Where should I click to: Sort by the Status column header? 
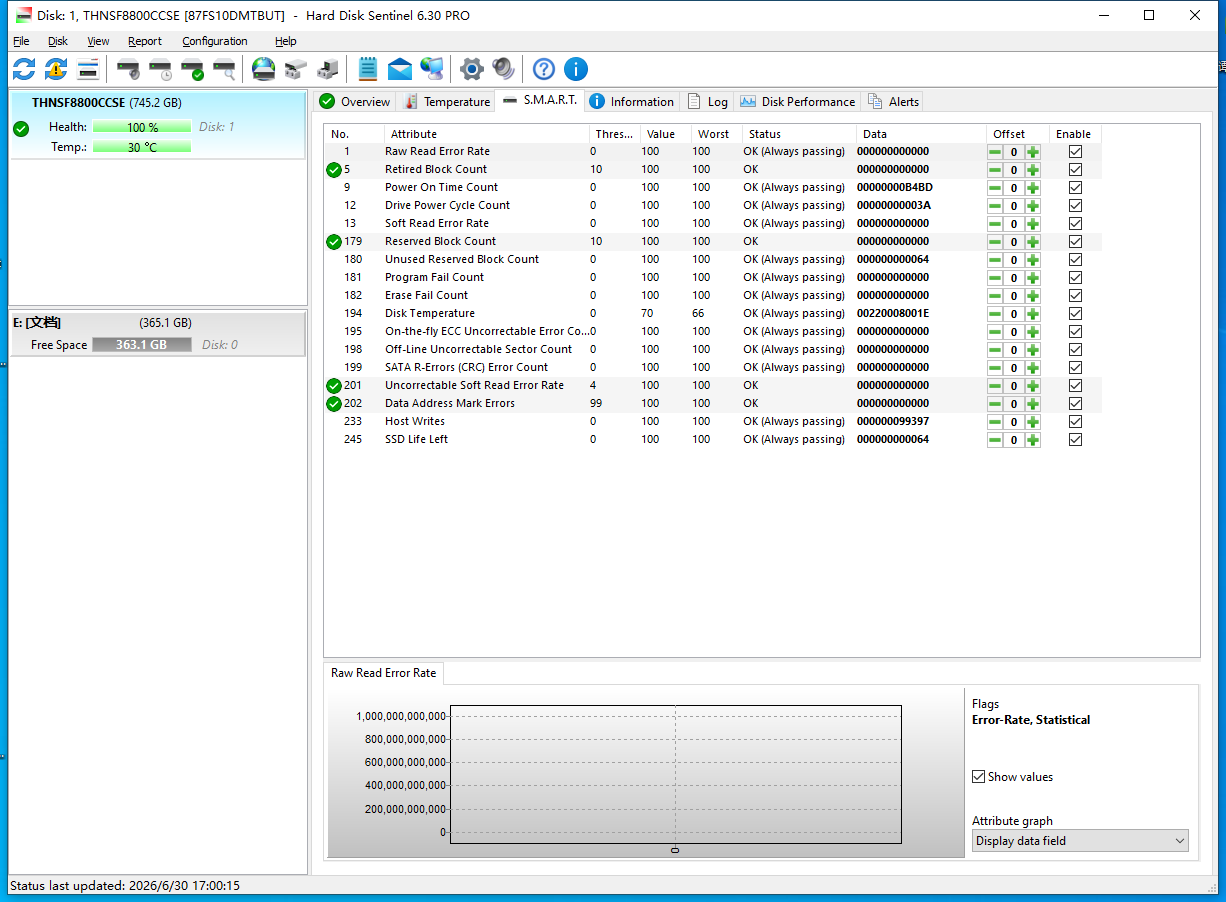799,134
